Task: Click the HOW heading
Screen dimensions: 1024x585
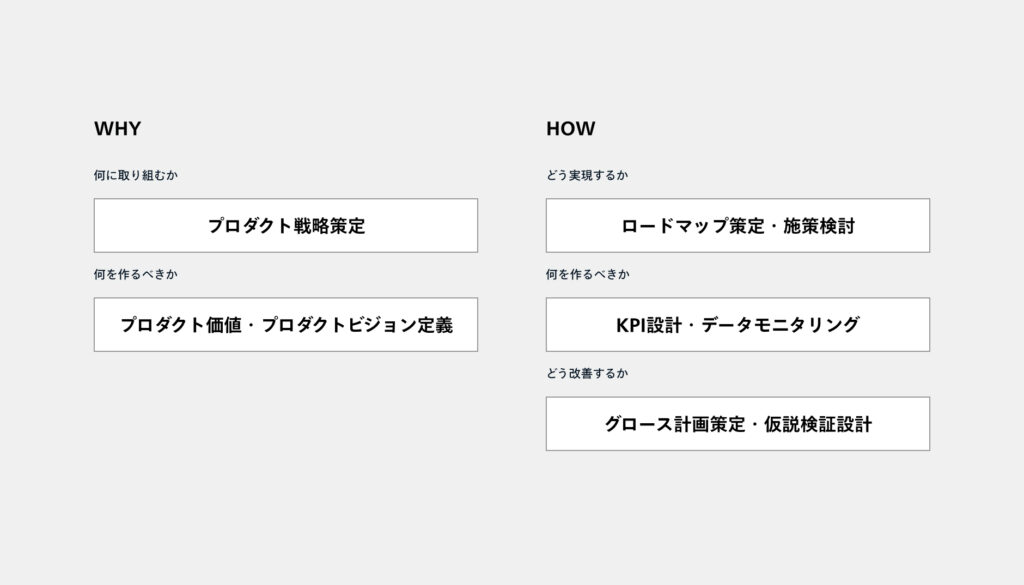Action: click(571, 129)
